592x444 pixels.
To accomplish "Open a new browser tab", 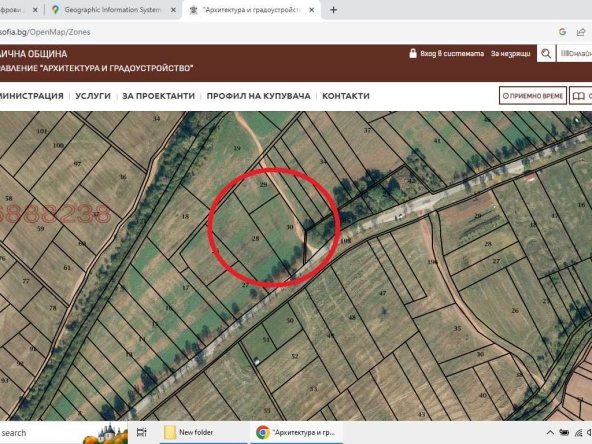I will [333, 10].
